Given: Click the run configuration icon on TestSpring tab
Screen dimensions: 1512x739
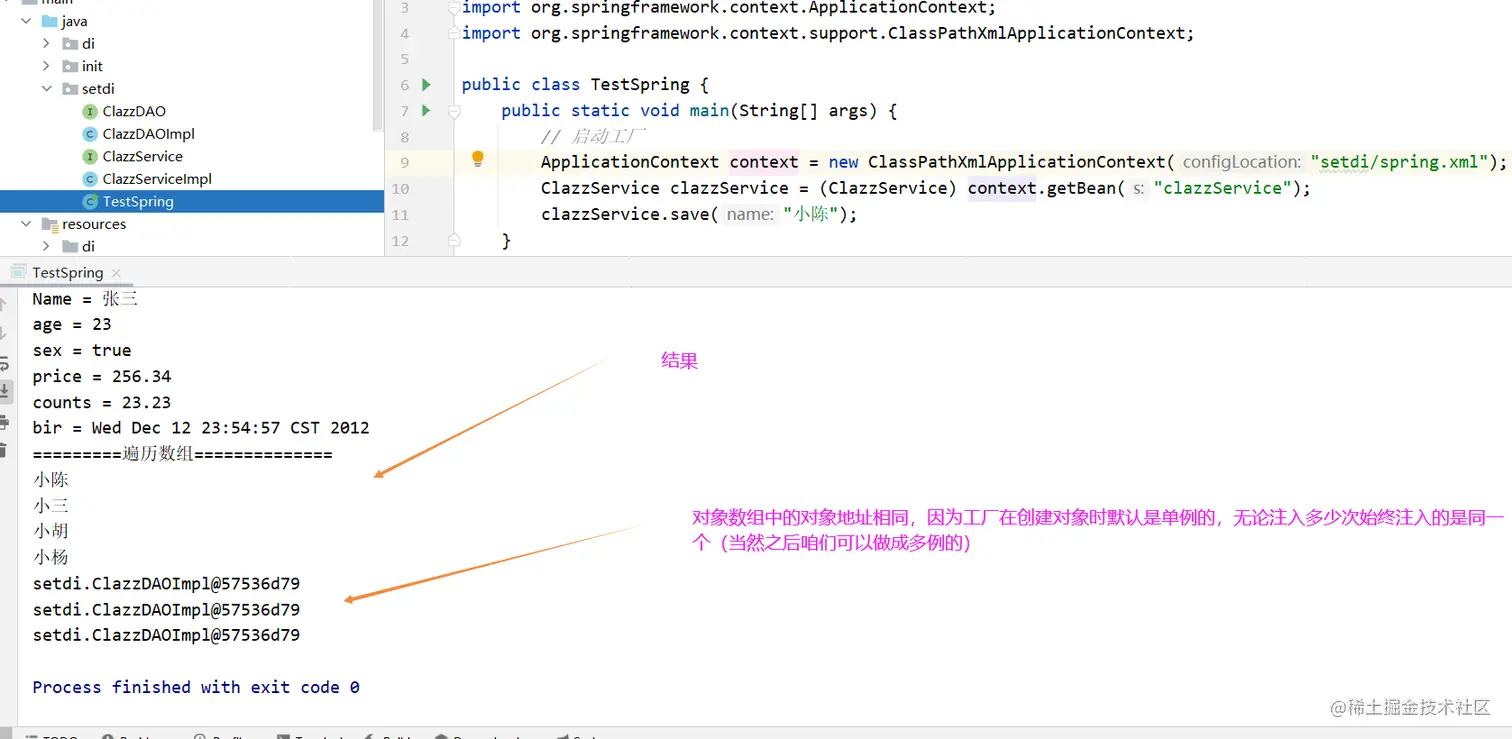Looking at the screenshot, I should tap(18, 272).
